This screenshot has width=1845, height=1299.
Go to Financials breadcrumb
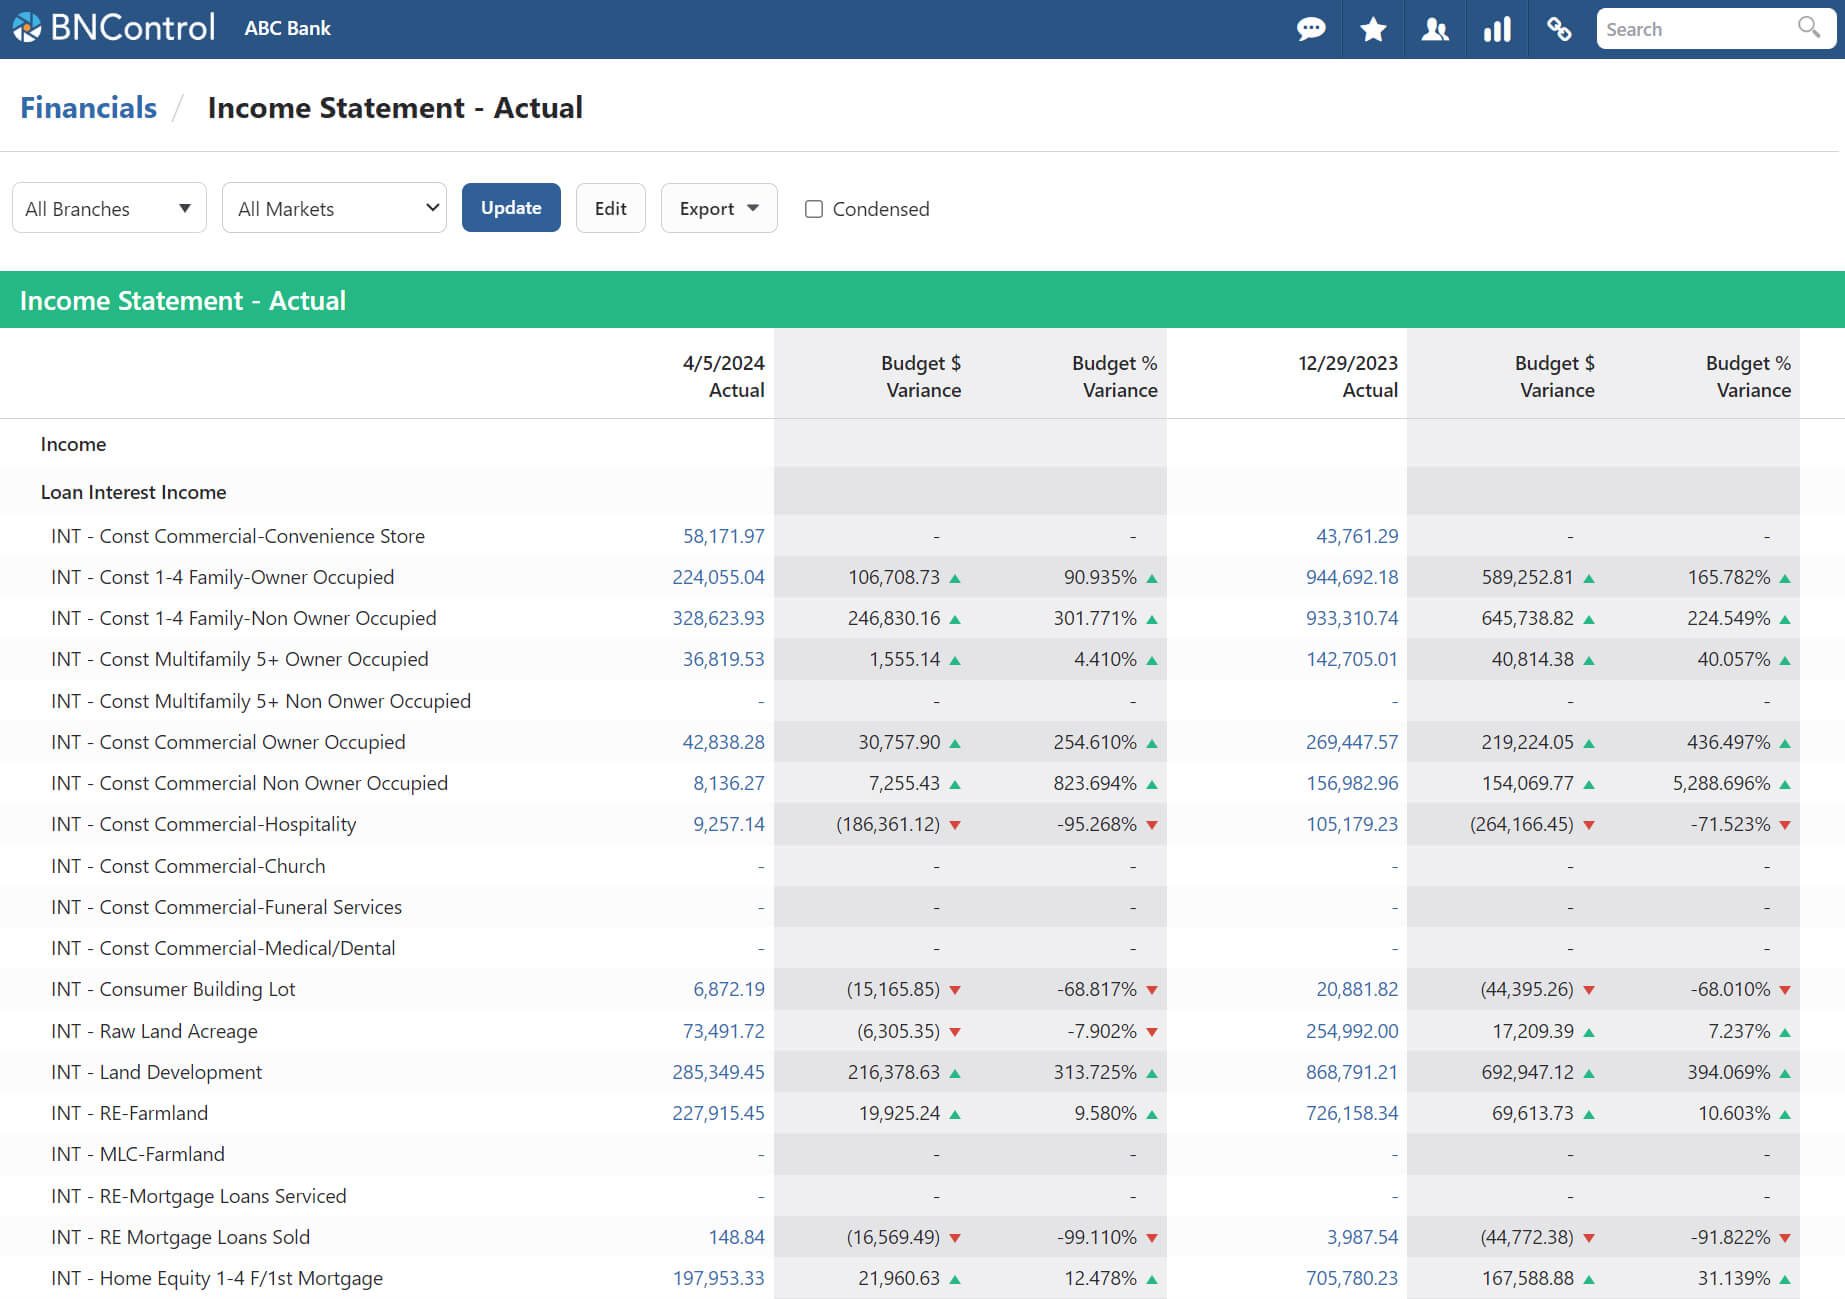[88, 108]
